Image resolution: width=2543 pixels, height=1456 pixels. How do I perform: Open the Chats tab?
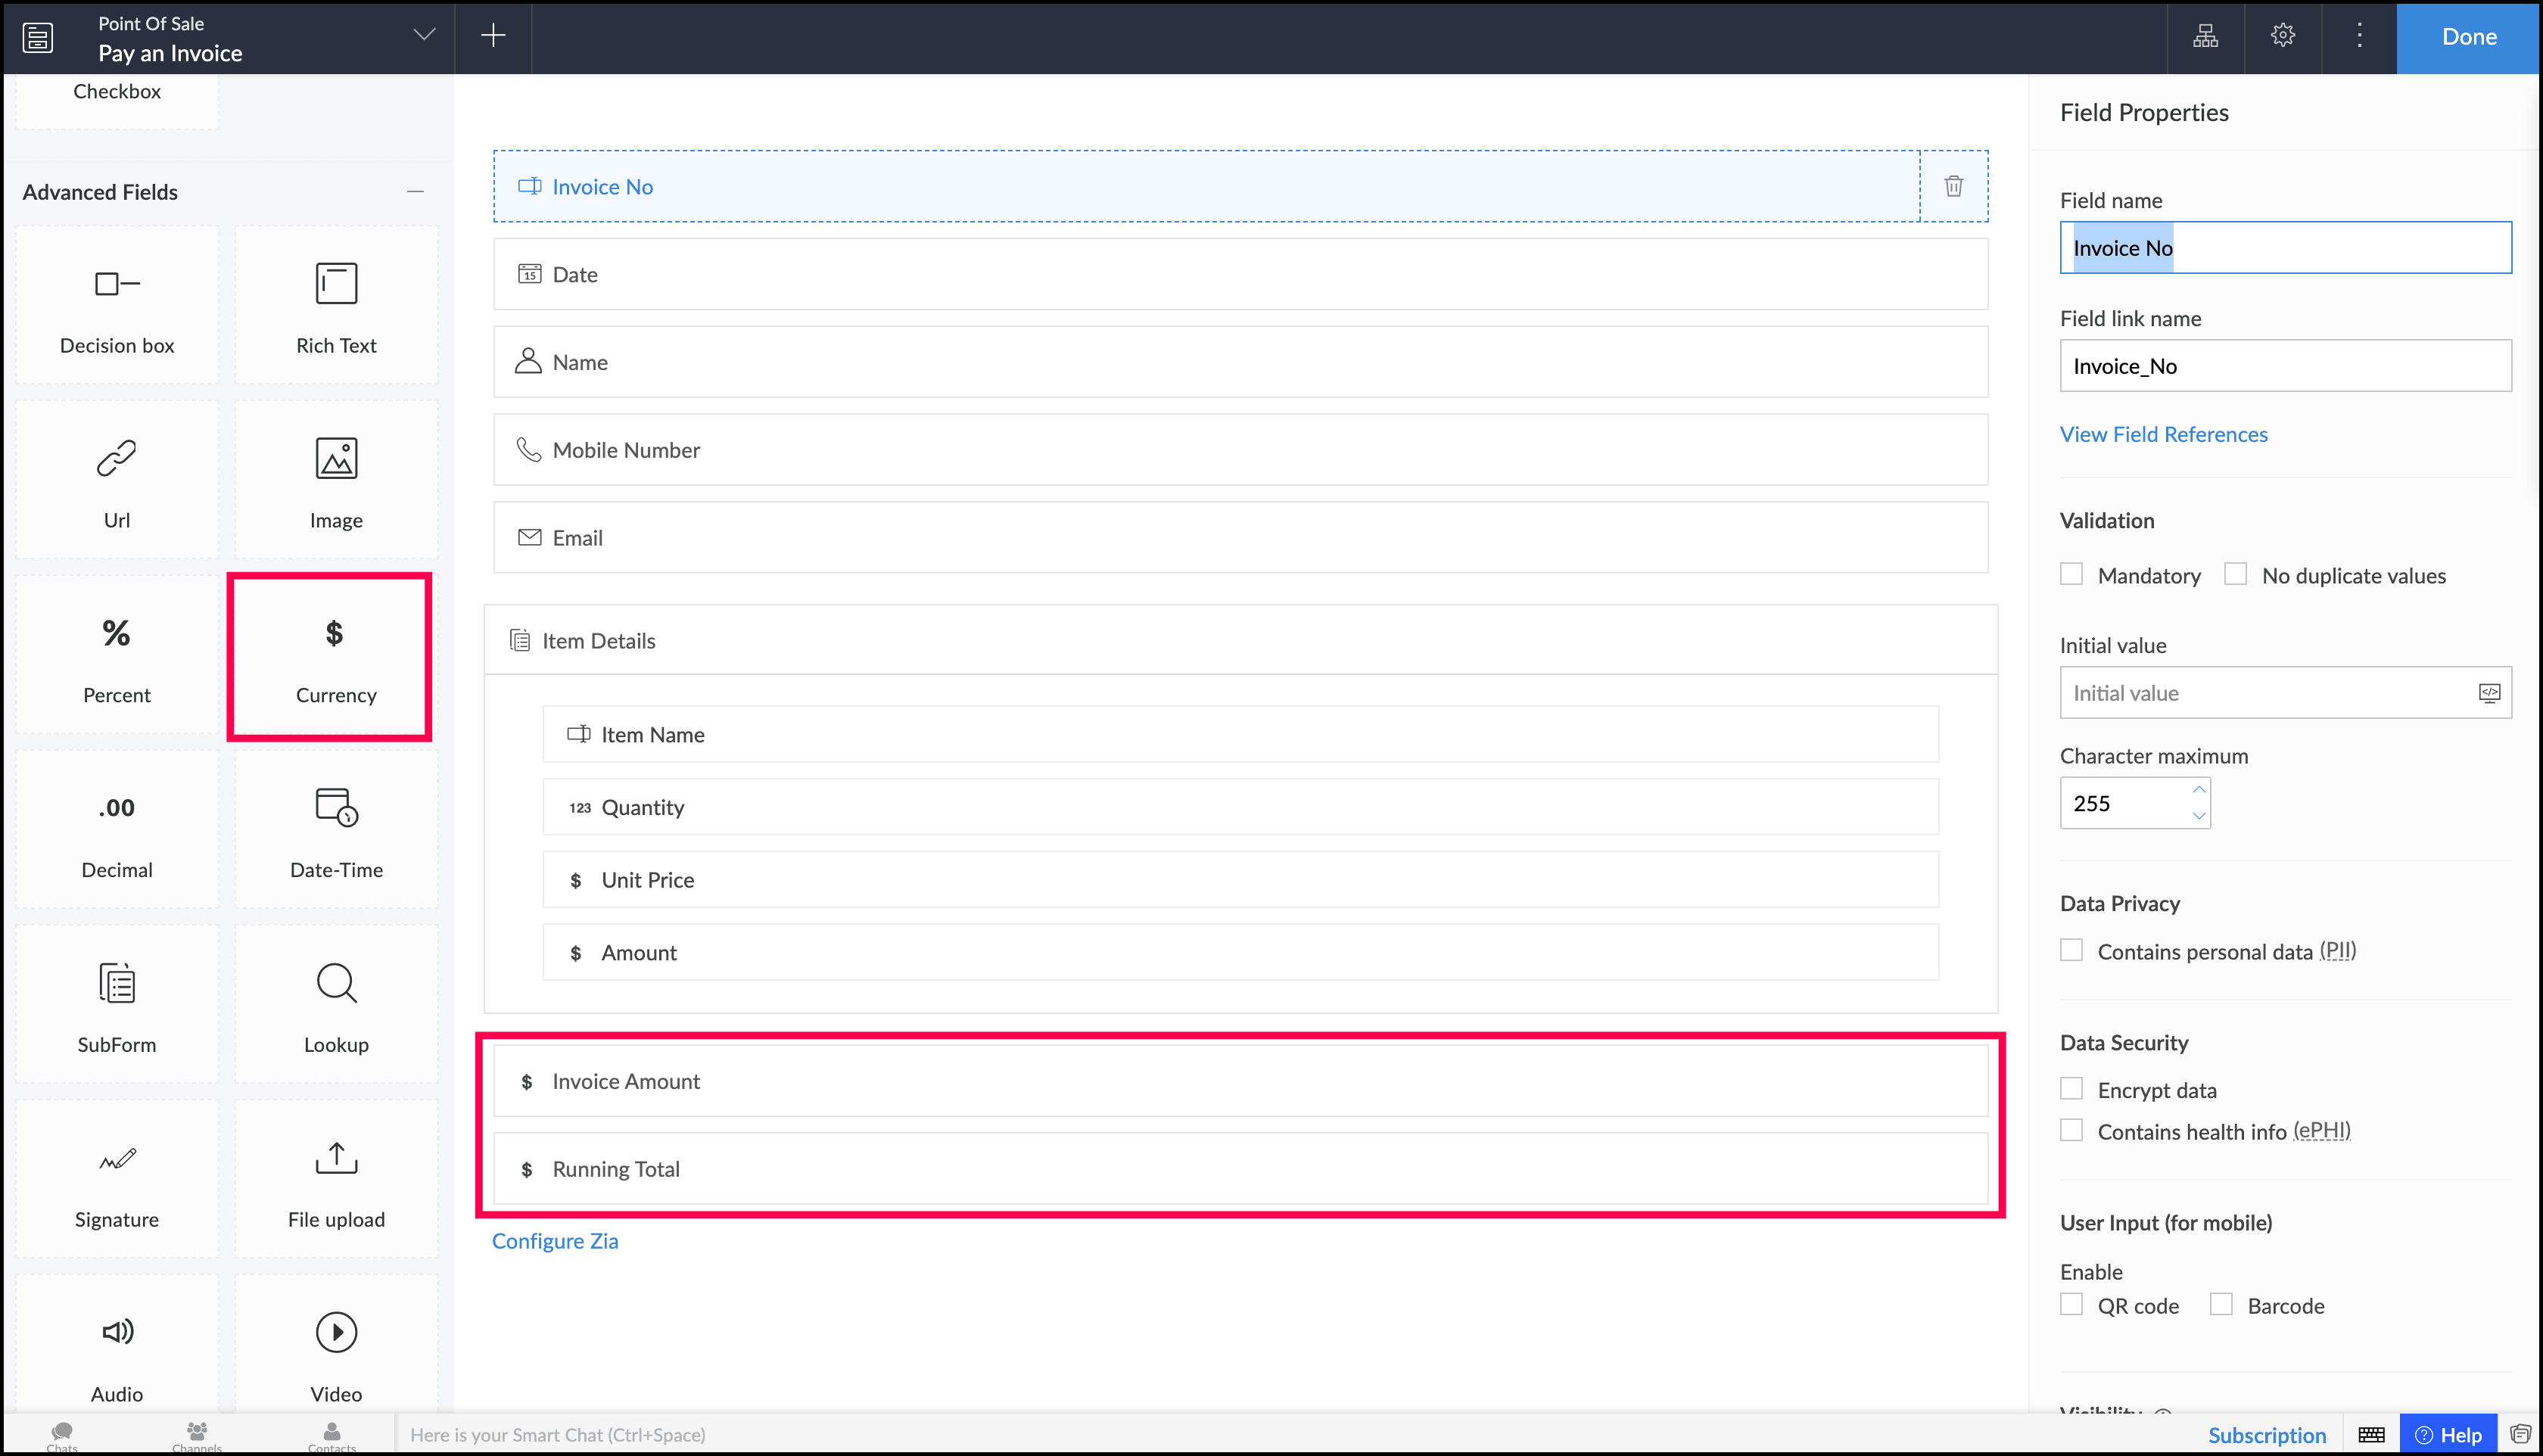tap(62, 1435)
